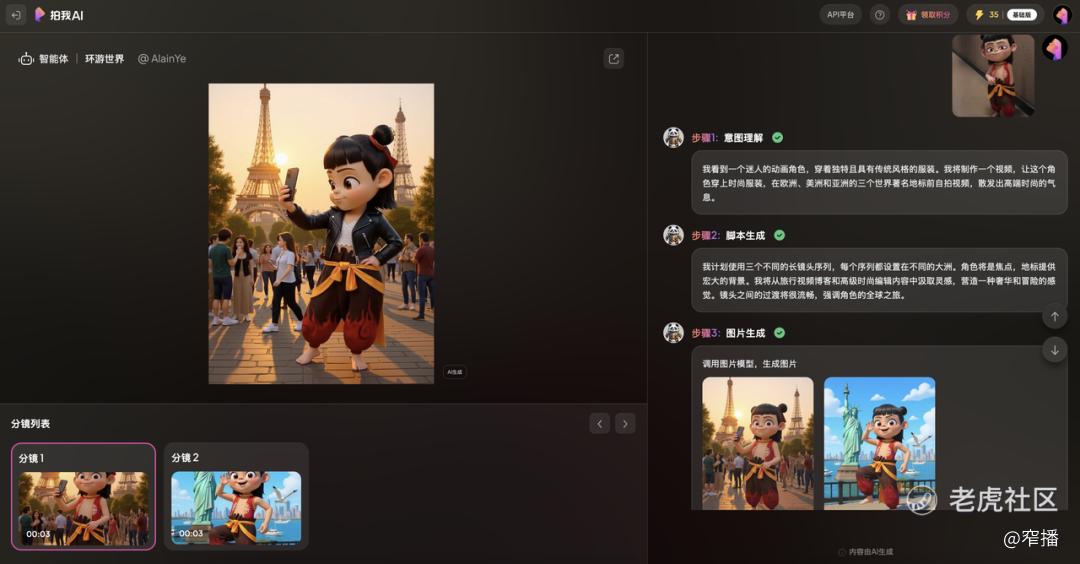Click the AI生成 label on the preview
This screenshot has width=1080, height=564.
[x=455, y=372]
